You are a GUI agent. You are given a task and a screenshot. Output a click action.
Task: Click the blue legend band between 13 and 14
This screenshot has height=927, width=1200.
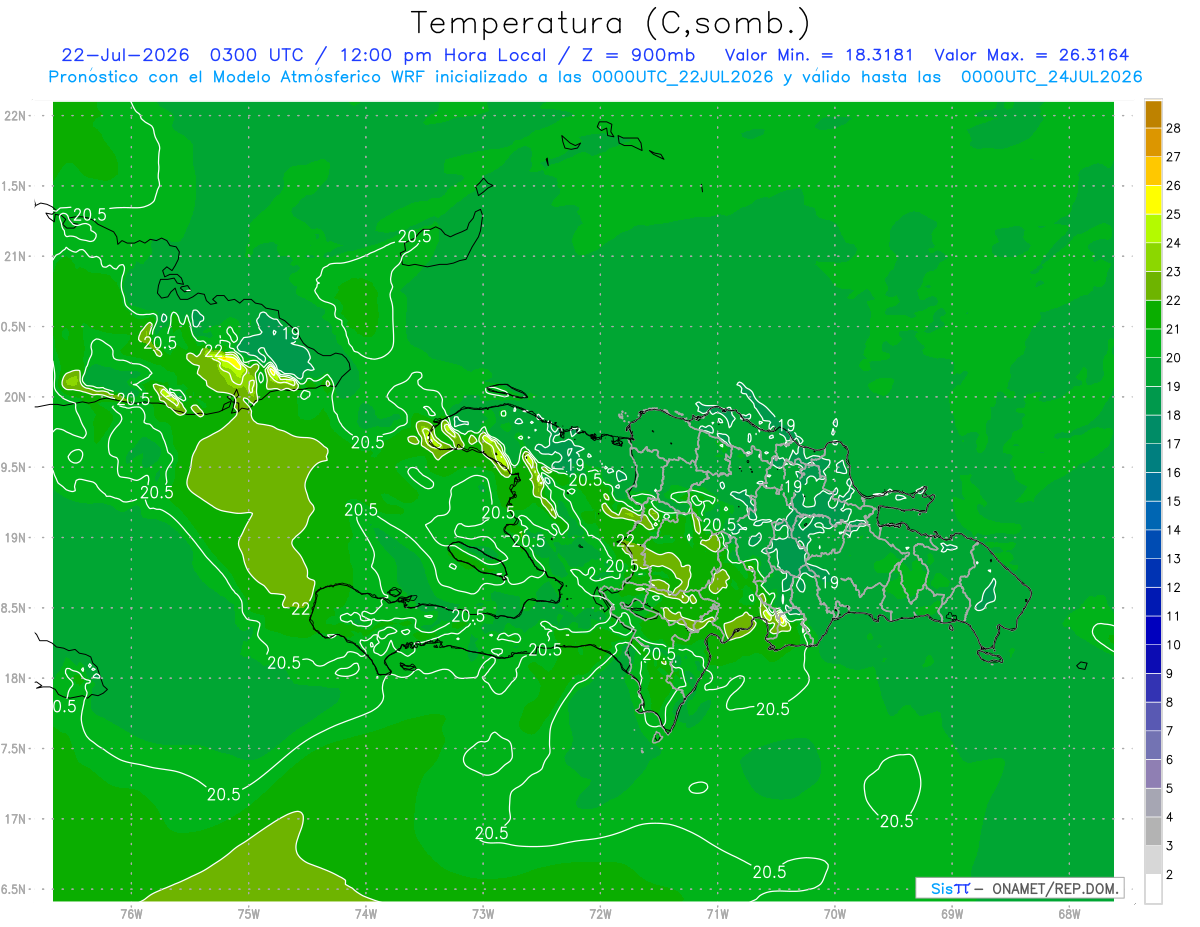[1154, 544]
